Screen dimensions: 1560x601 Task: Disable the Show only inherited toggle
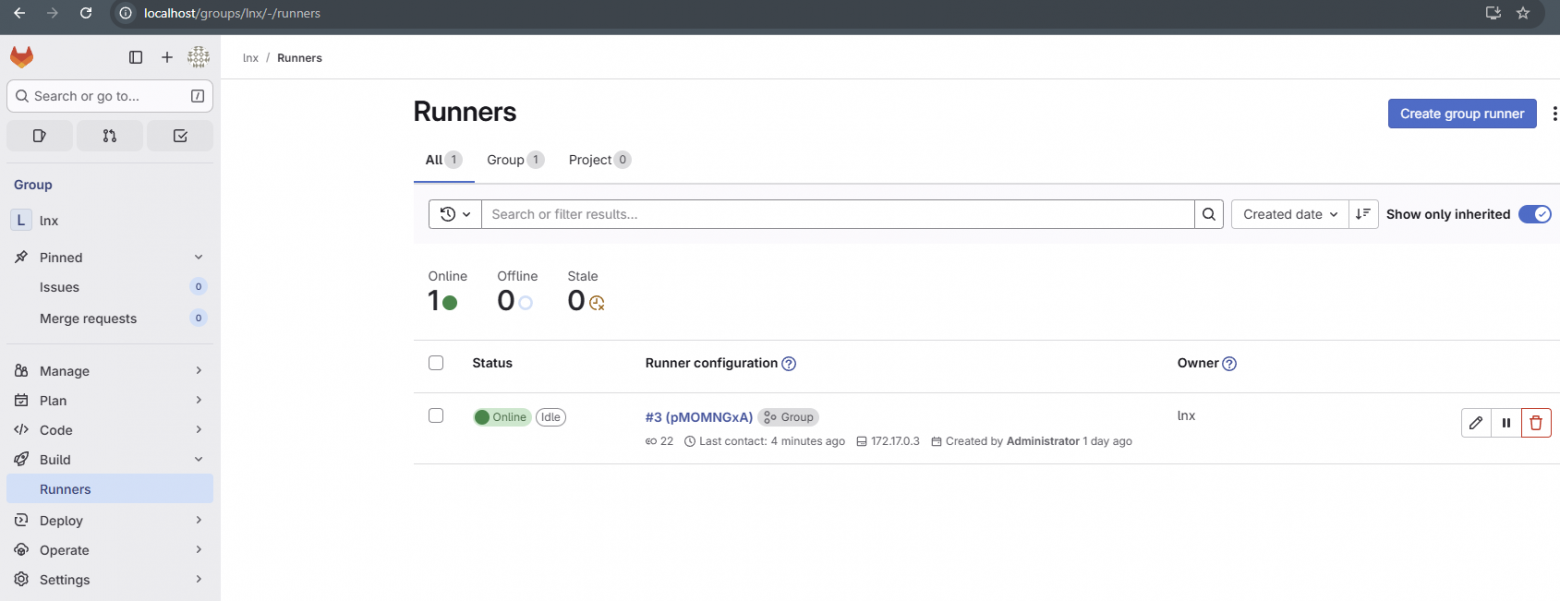[x=1534, y=213]
